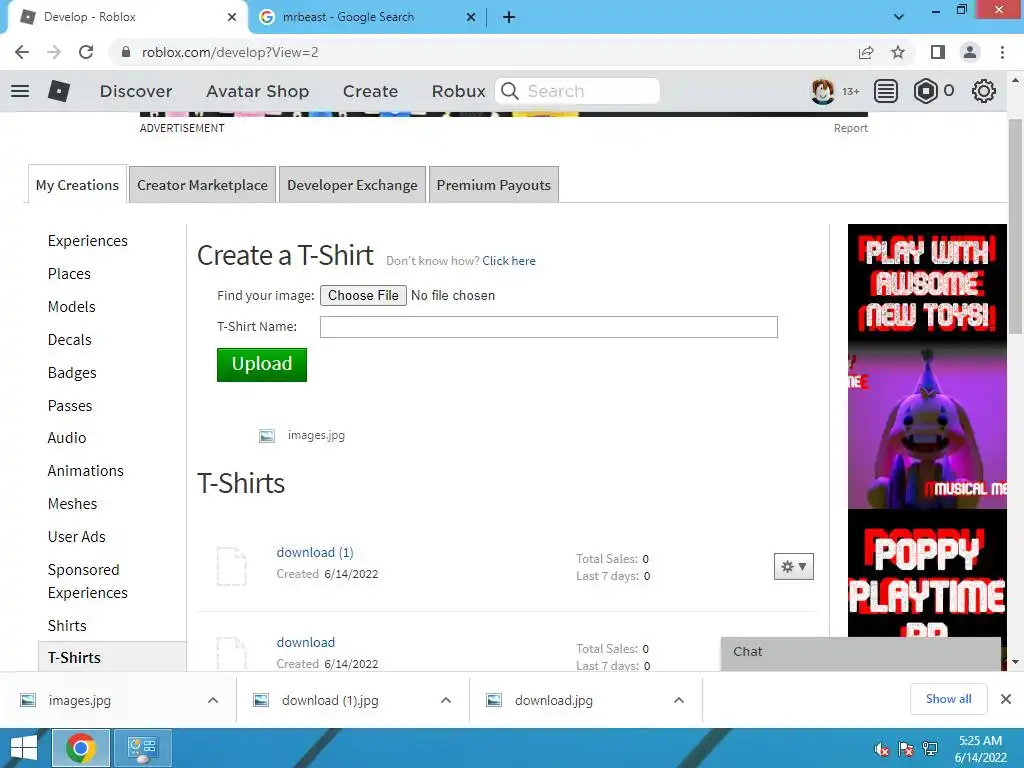Click the Chrome taskbar icon

coord(81,748)
